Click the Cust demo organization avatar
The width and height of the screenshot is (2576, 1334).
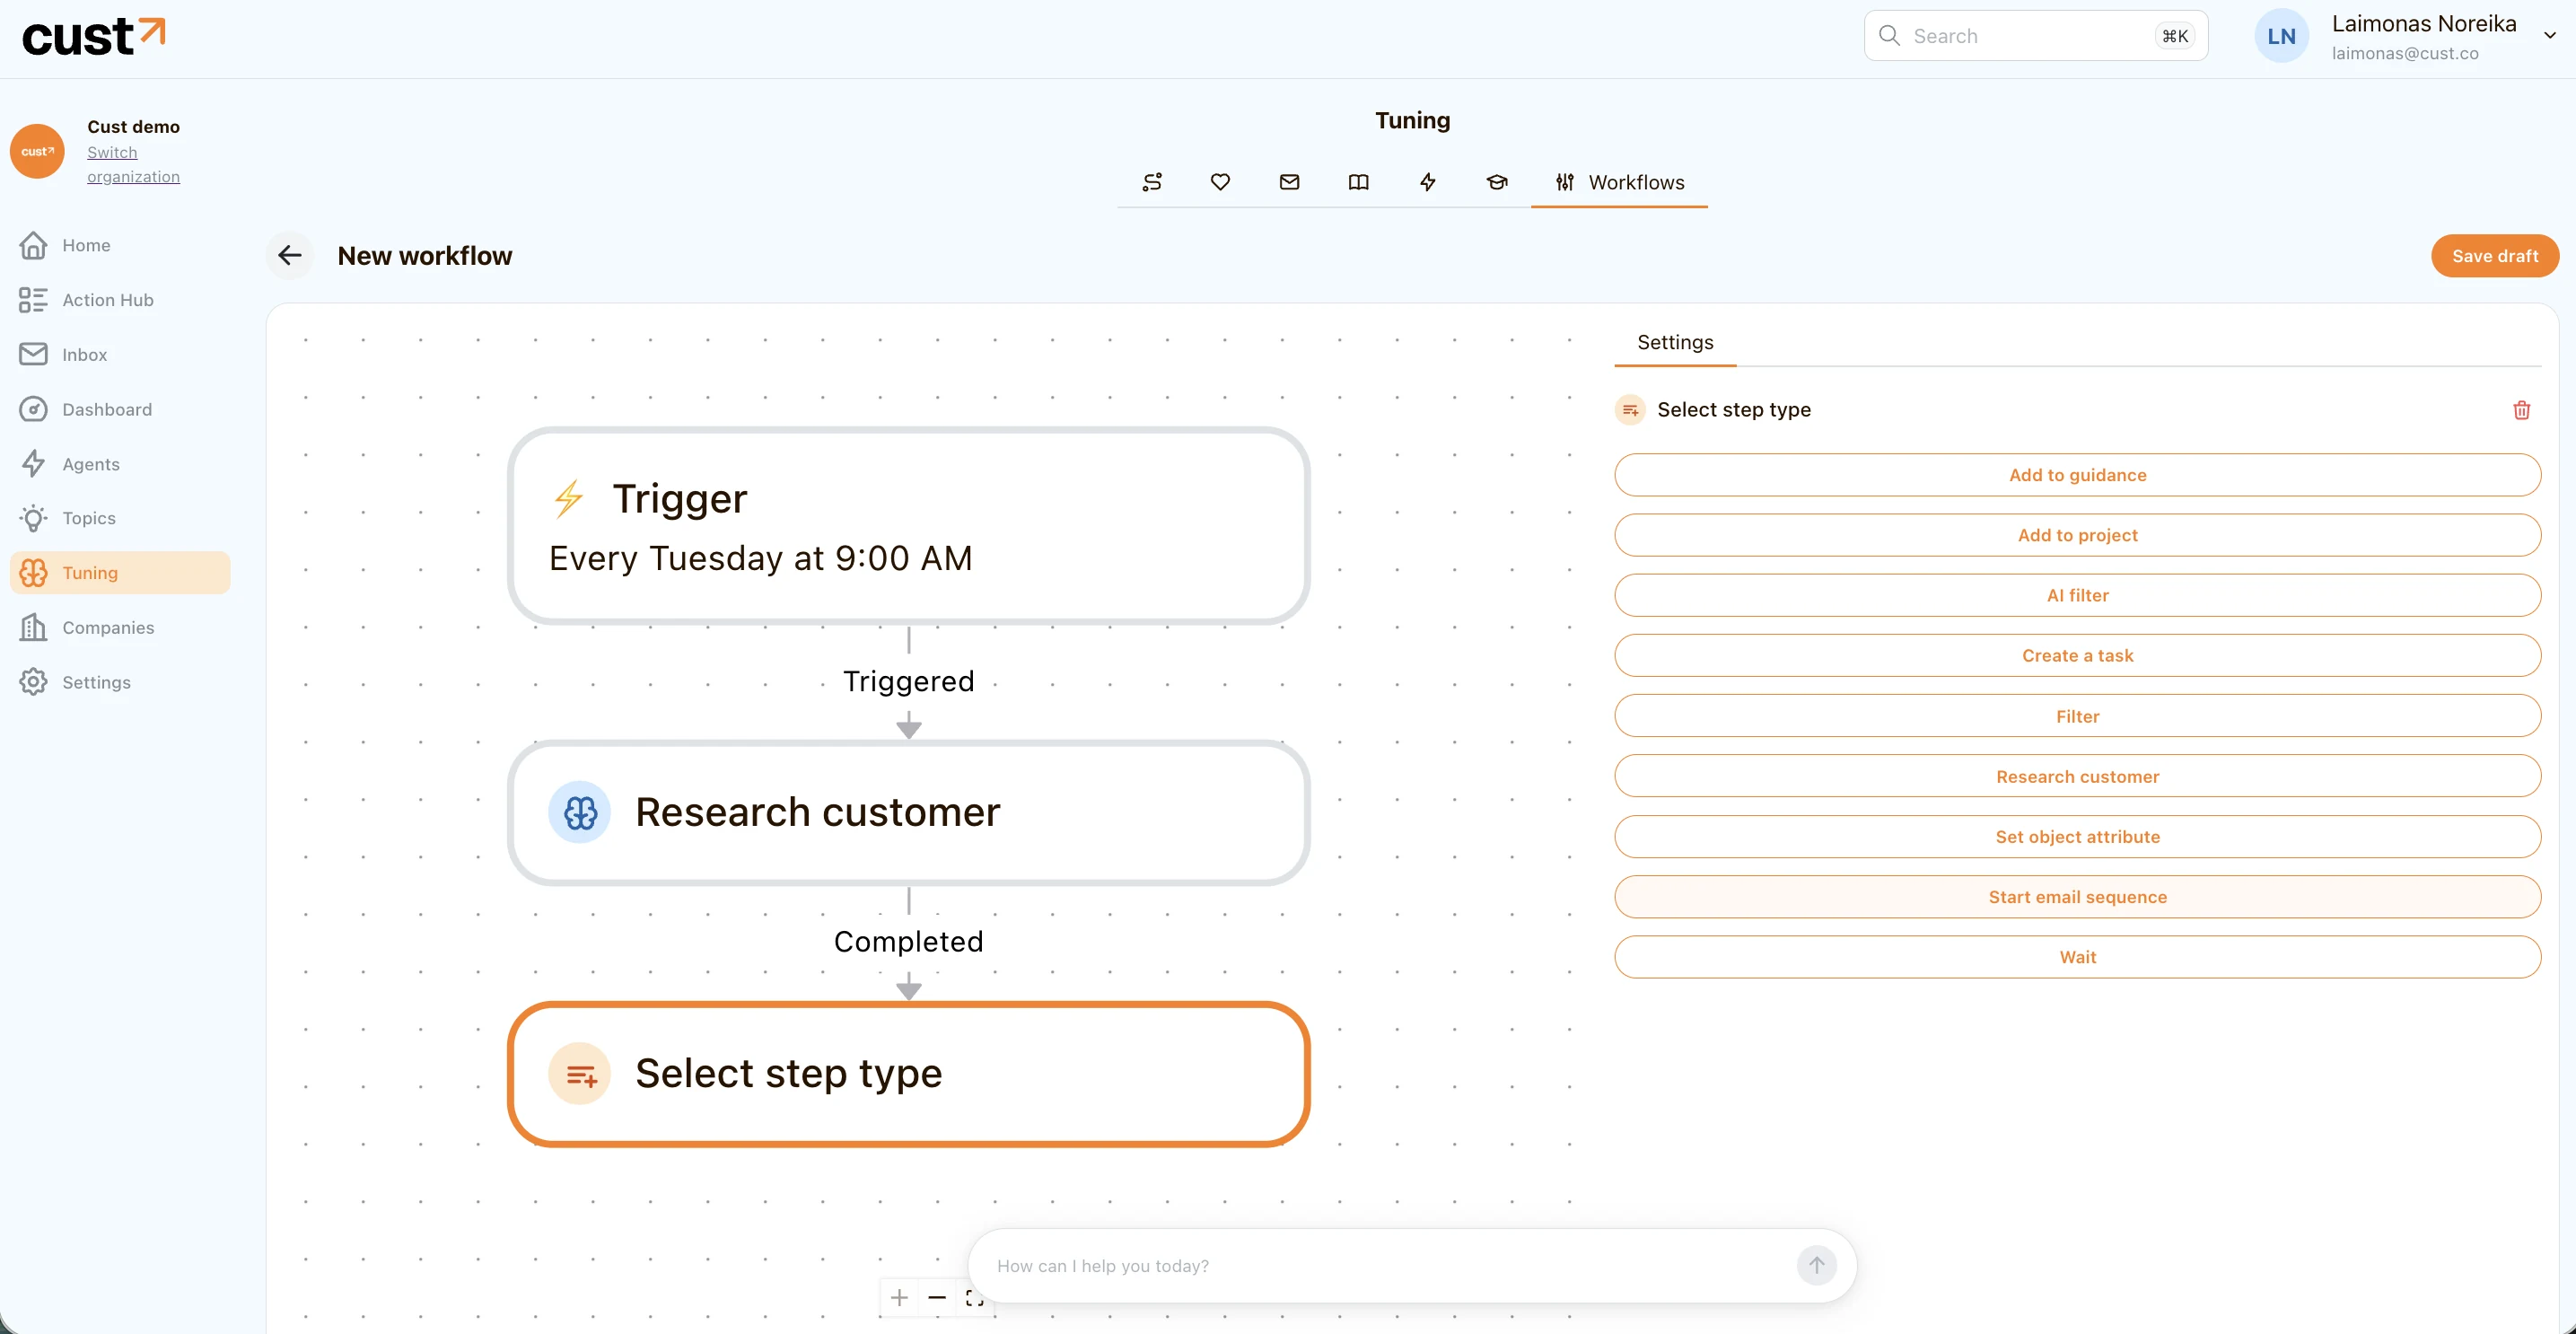(37, 151)
